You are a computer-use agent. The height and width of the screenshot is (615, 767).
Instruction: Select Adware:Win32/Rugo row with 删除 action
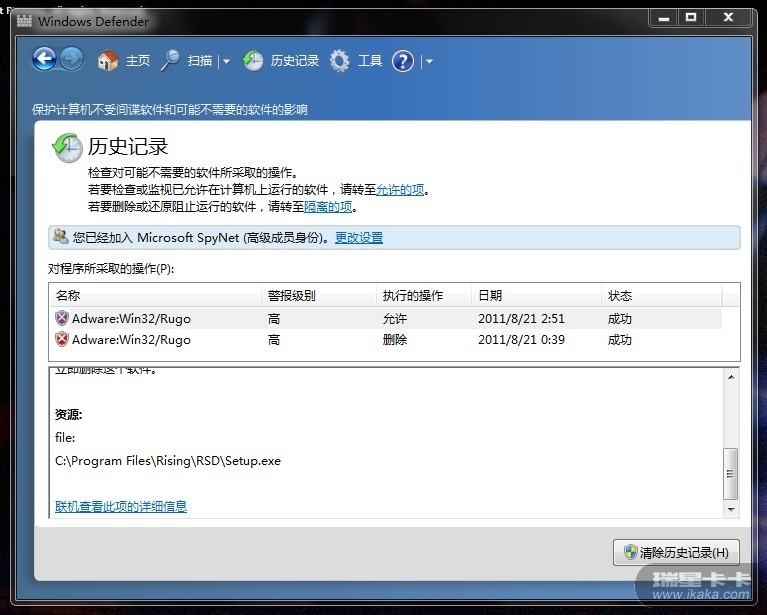[386, 340]
